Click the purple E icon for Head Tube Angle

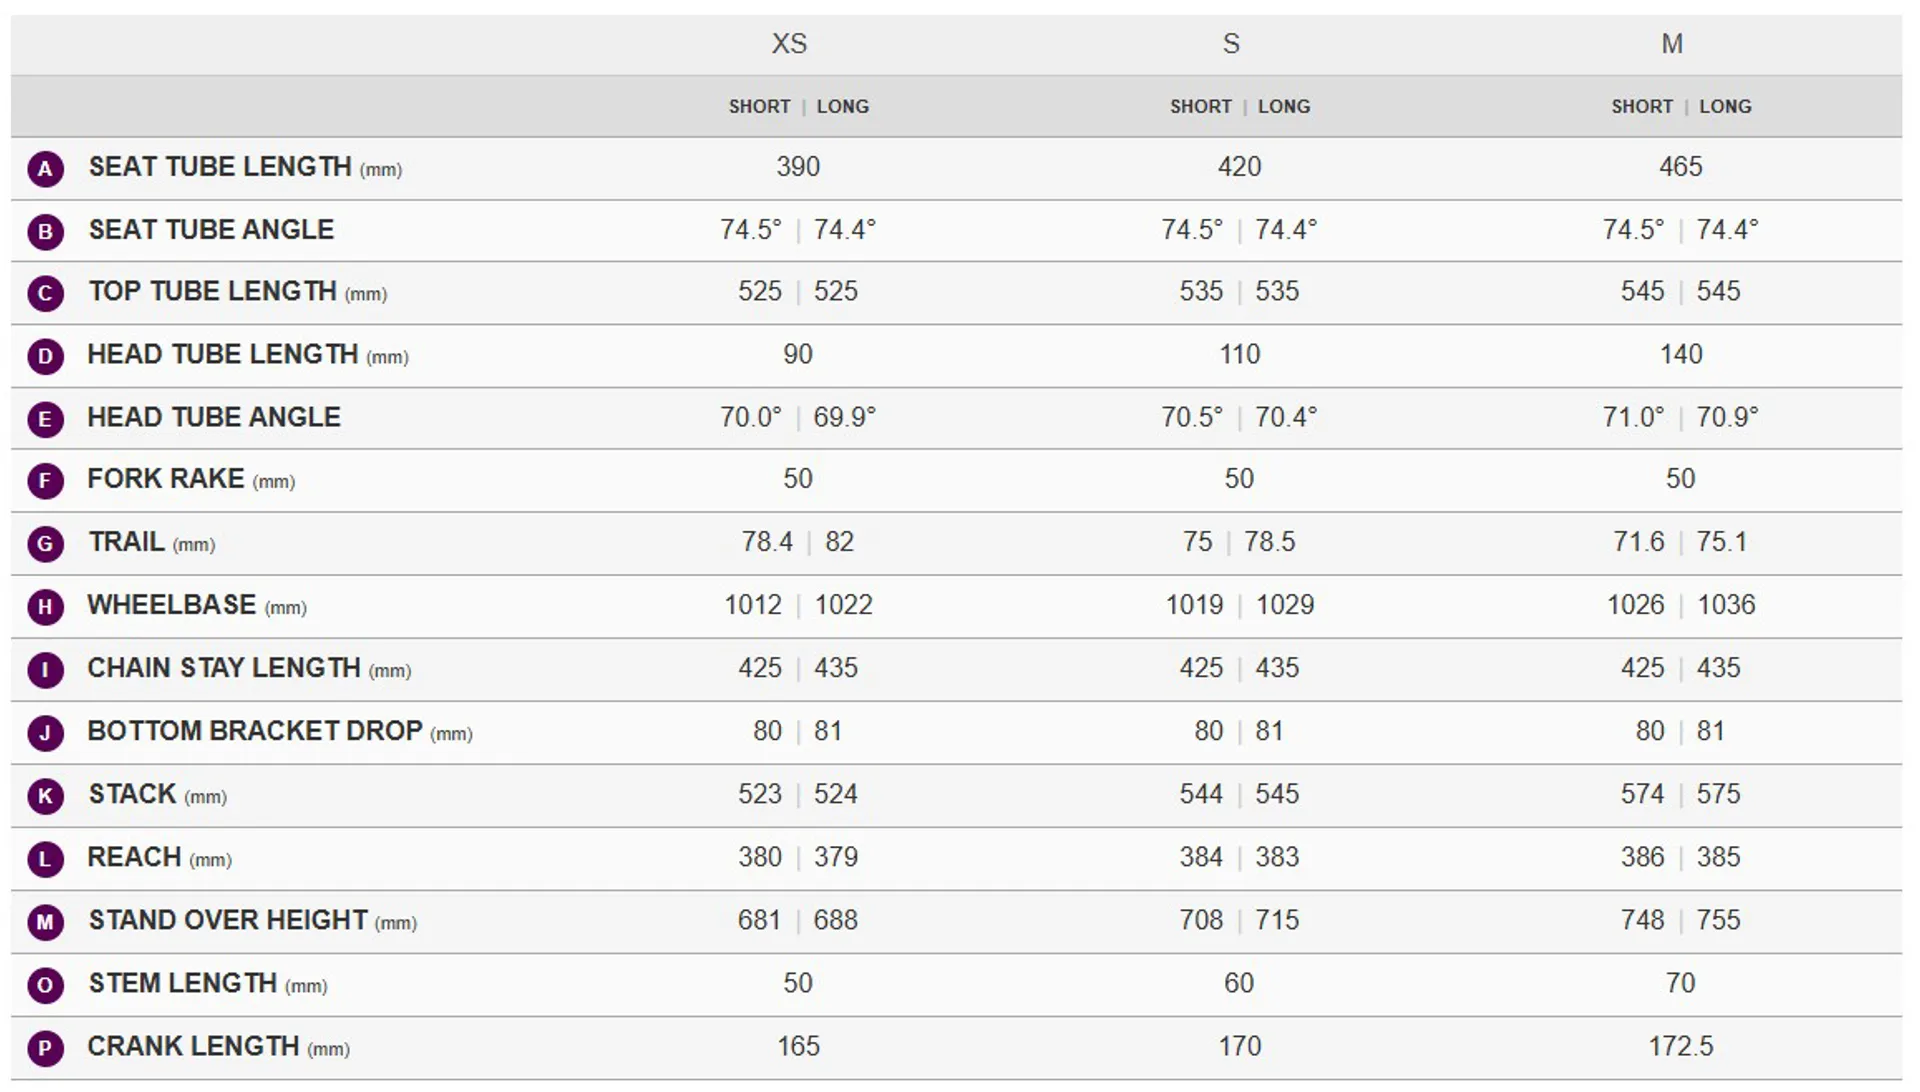[x=45, y=419]
